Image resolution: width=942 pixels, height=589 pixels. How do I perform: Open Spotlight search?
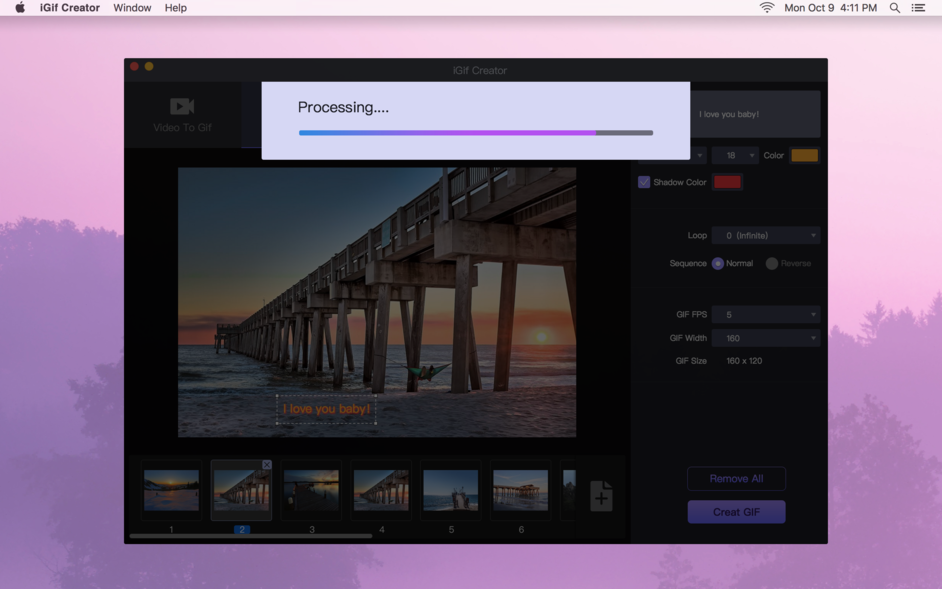(x=894, y=7)
